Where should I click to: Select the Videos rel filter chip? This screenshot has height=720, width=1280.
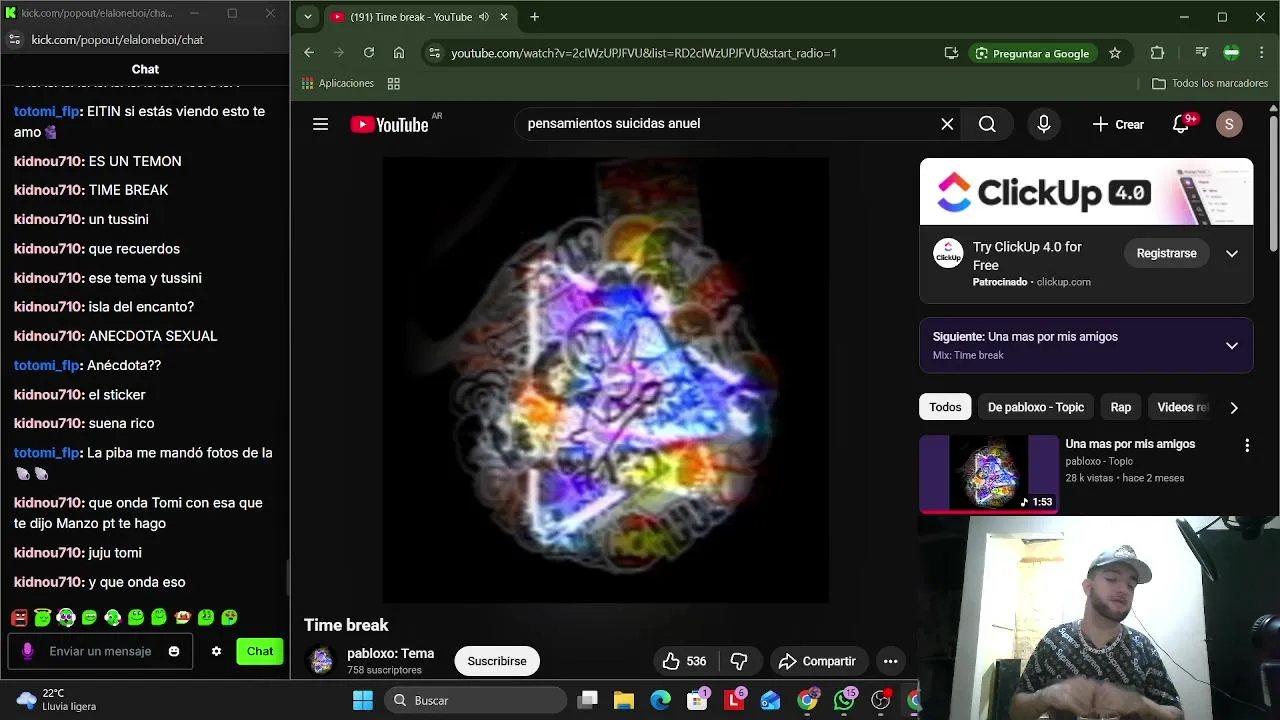[1182, 407]
